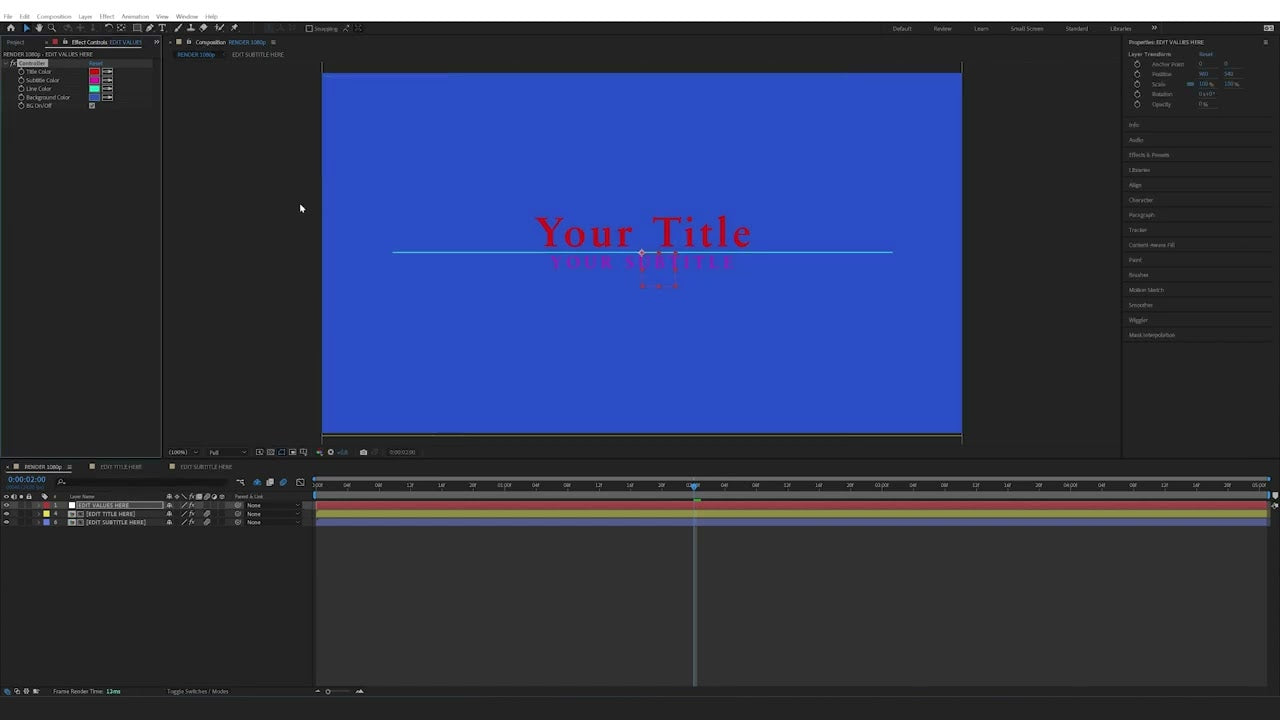Select the Brush tool
Image resolution: width=1280 pixels, height=720 pixels.
click(x=179, y=28)
